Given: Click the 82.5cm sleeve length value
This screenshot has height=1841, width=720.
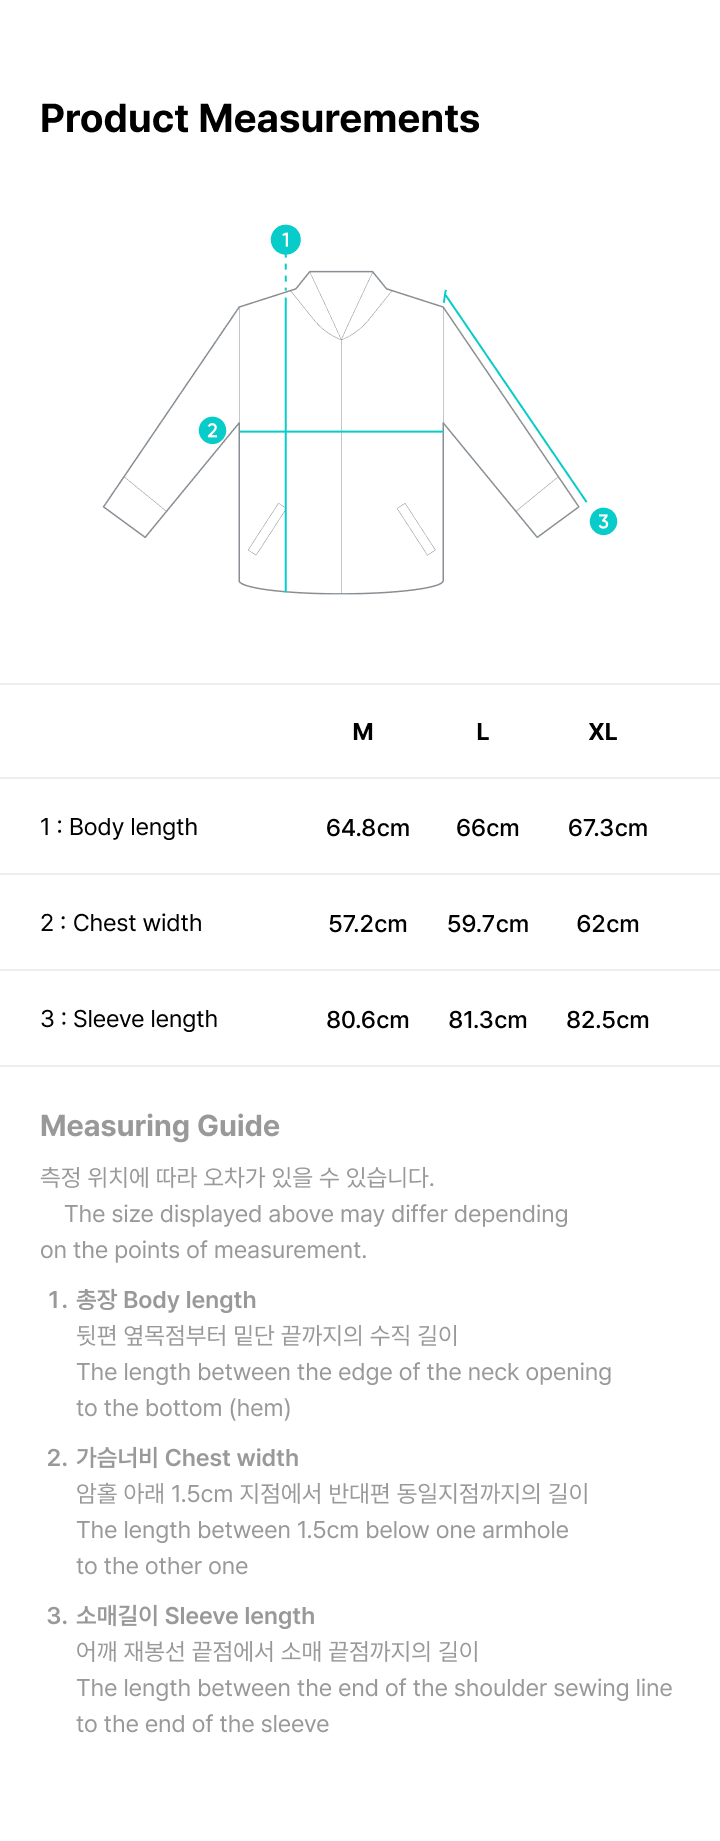Looking at the screenshot, I should [608, 1020].
